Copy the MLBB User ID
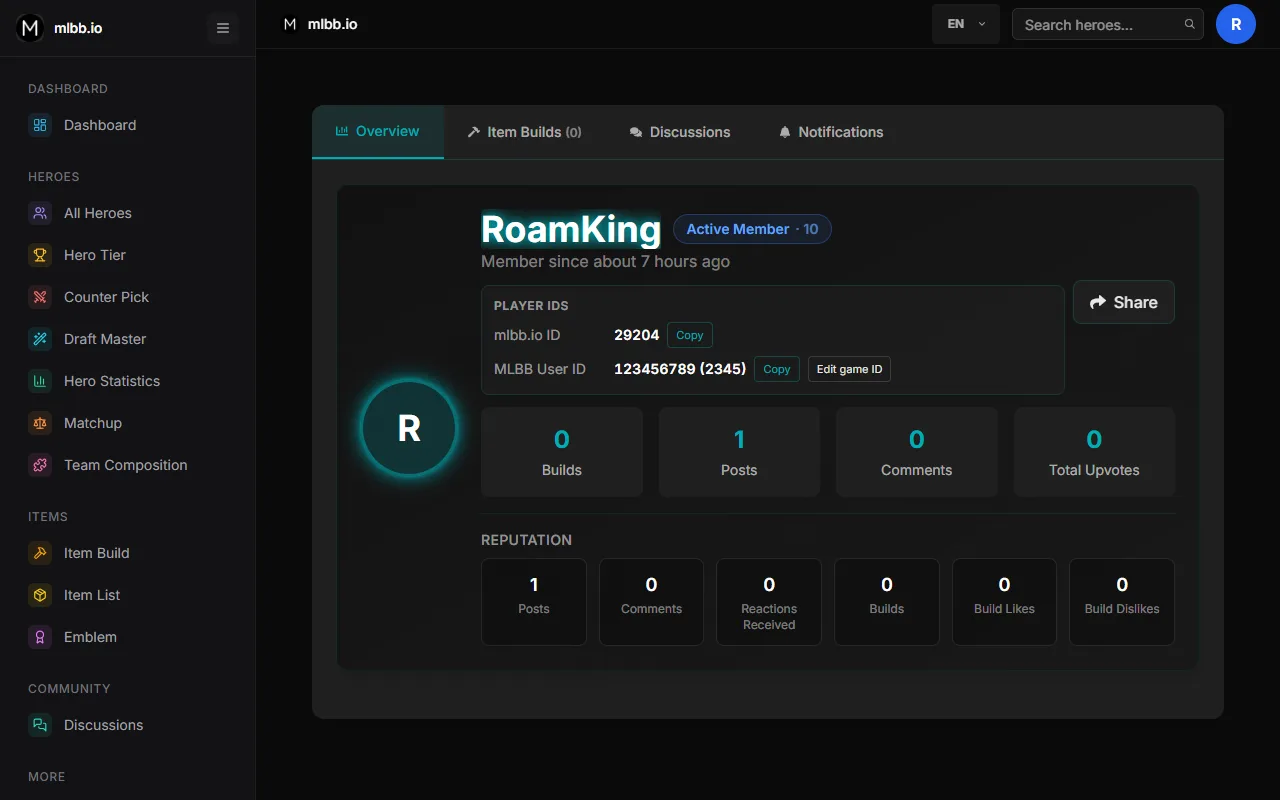 pyautogui.click(x=777, y=369)
